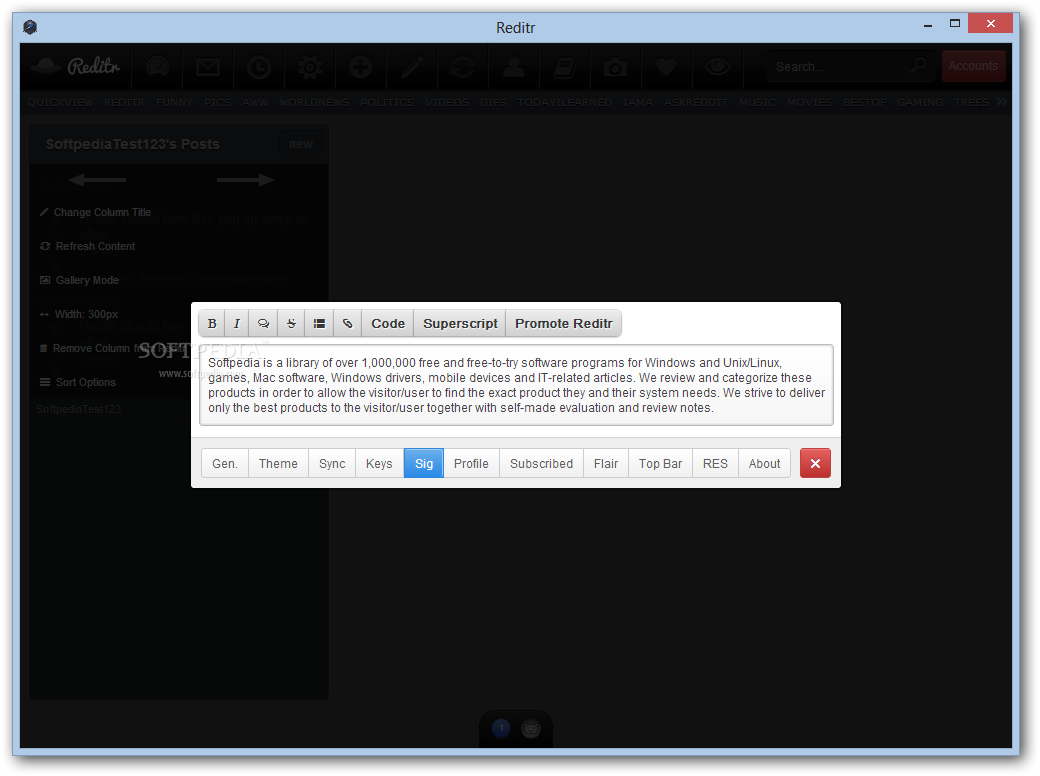
Task: Apply strikethrough formatting
Action: [291, 324]
